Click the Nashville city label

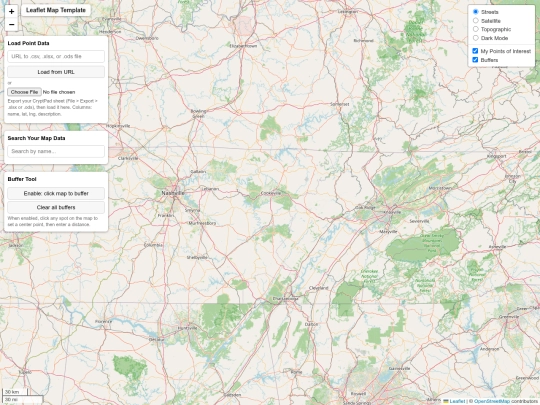173,193
